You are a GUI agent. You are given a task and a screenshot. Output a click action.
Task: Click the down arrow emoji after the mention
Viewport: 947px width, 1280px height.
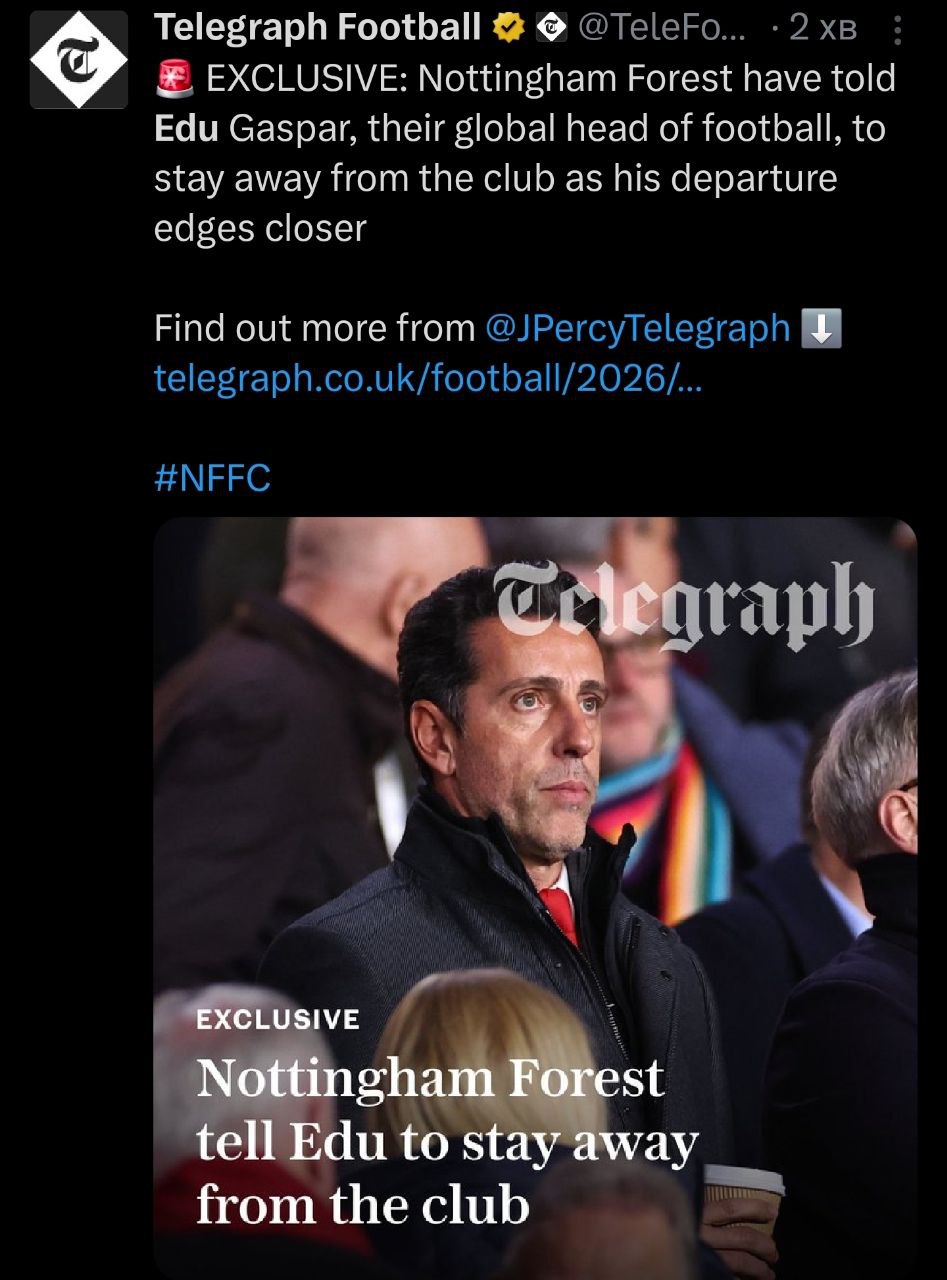pos(821,328)
